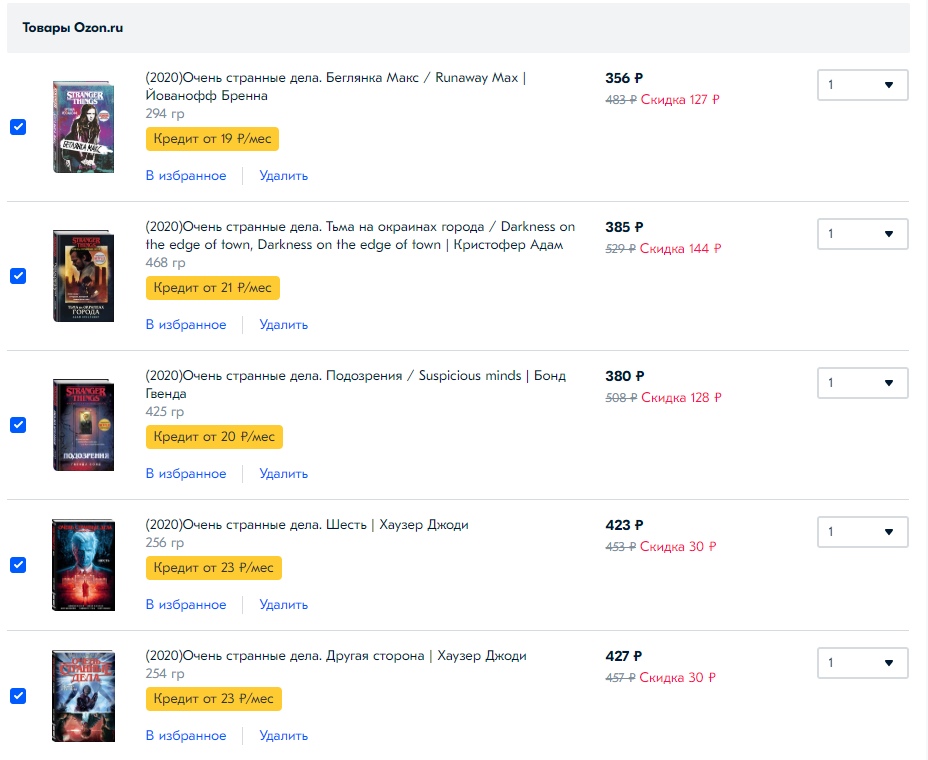Click the Шесть book cover thumbnail
Viewport: 928px width, 760px height.
coord(83,565)
